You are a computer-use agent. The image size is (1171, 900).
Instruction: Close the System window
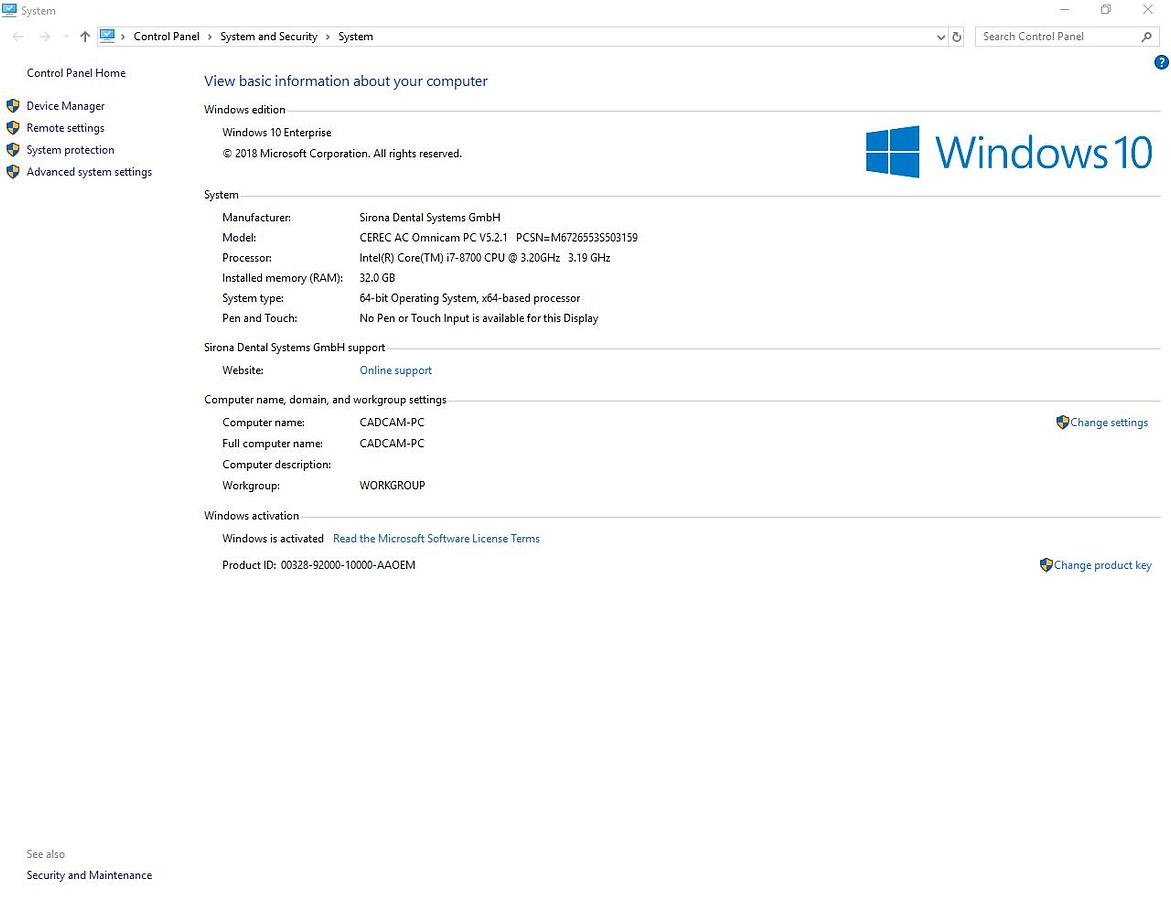[x=1148, y=10]
